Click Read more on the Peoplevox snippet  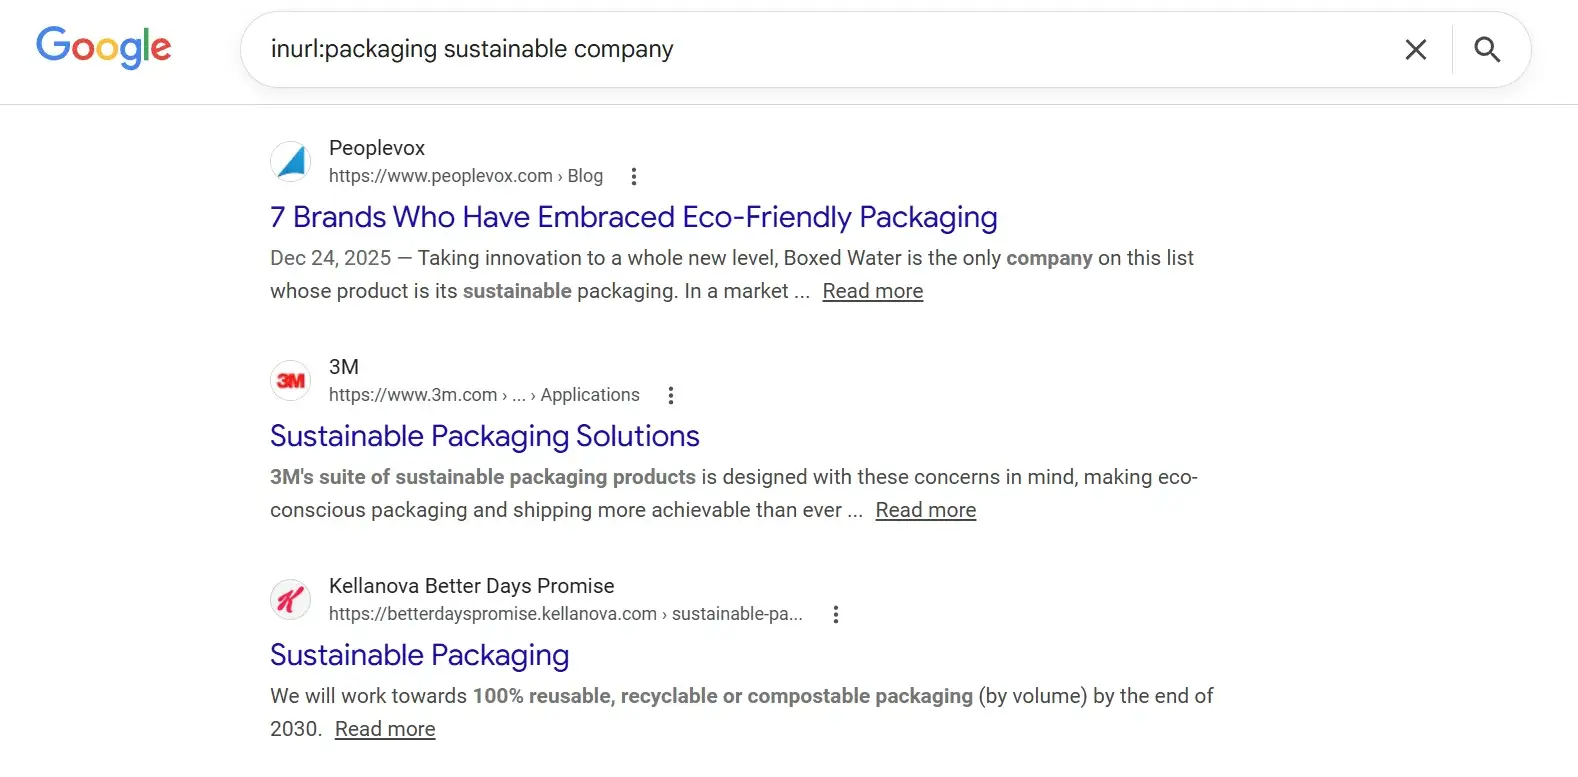coord(872,291)
